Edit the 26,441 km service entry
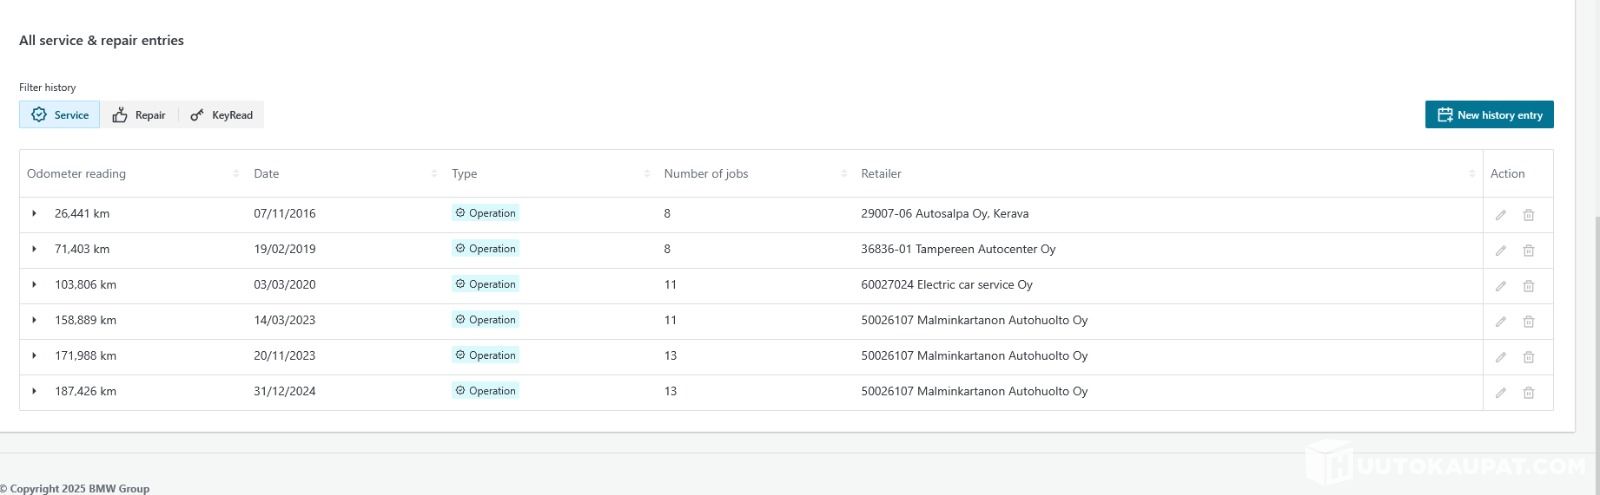Image resolution: width=1600 pixels, height=495 pixels. (x=1500, y=215)
